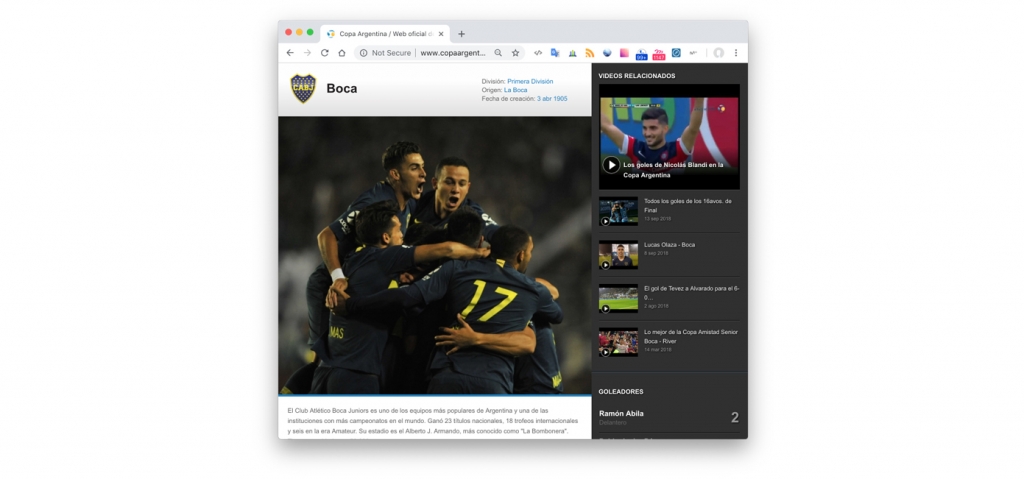Select the Copa Argentina browser tab
The width and height of the screenshot is (1024, 479).
[385, 34]
